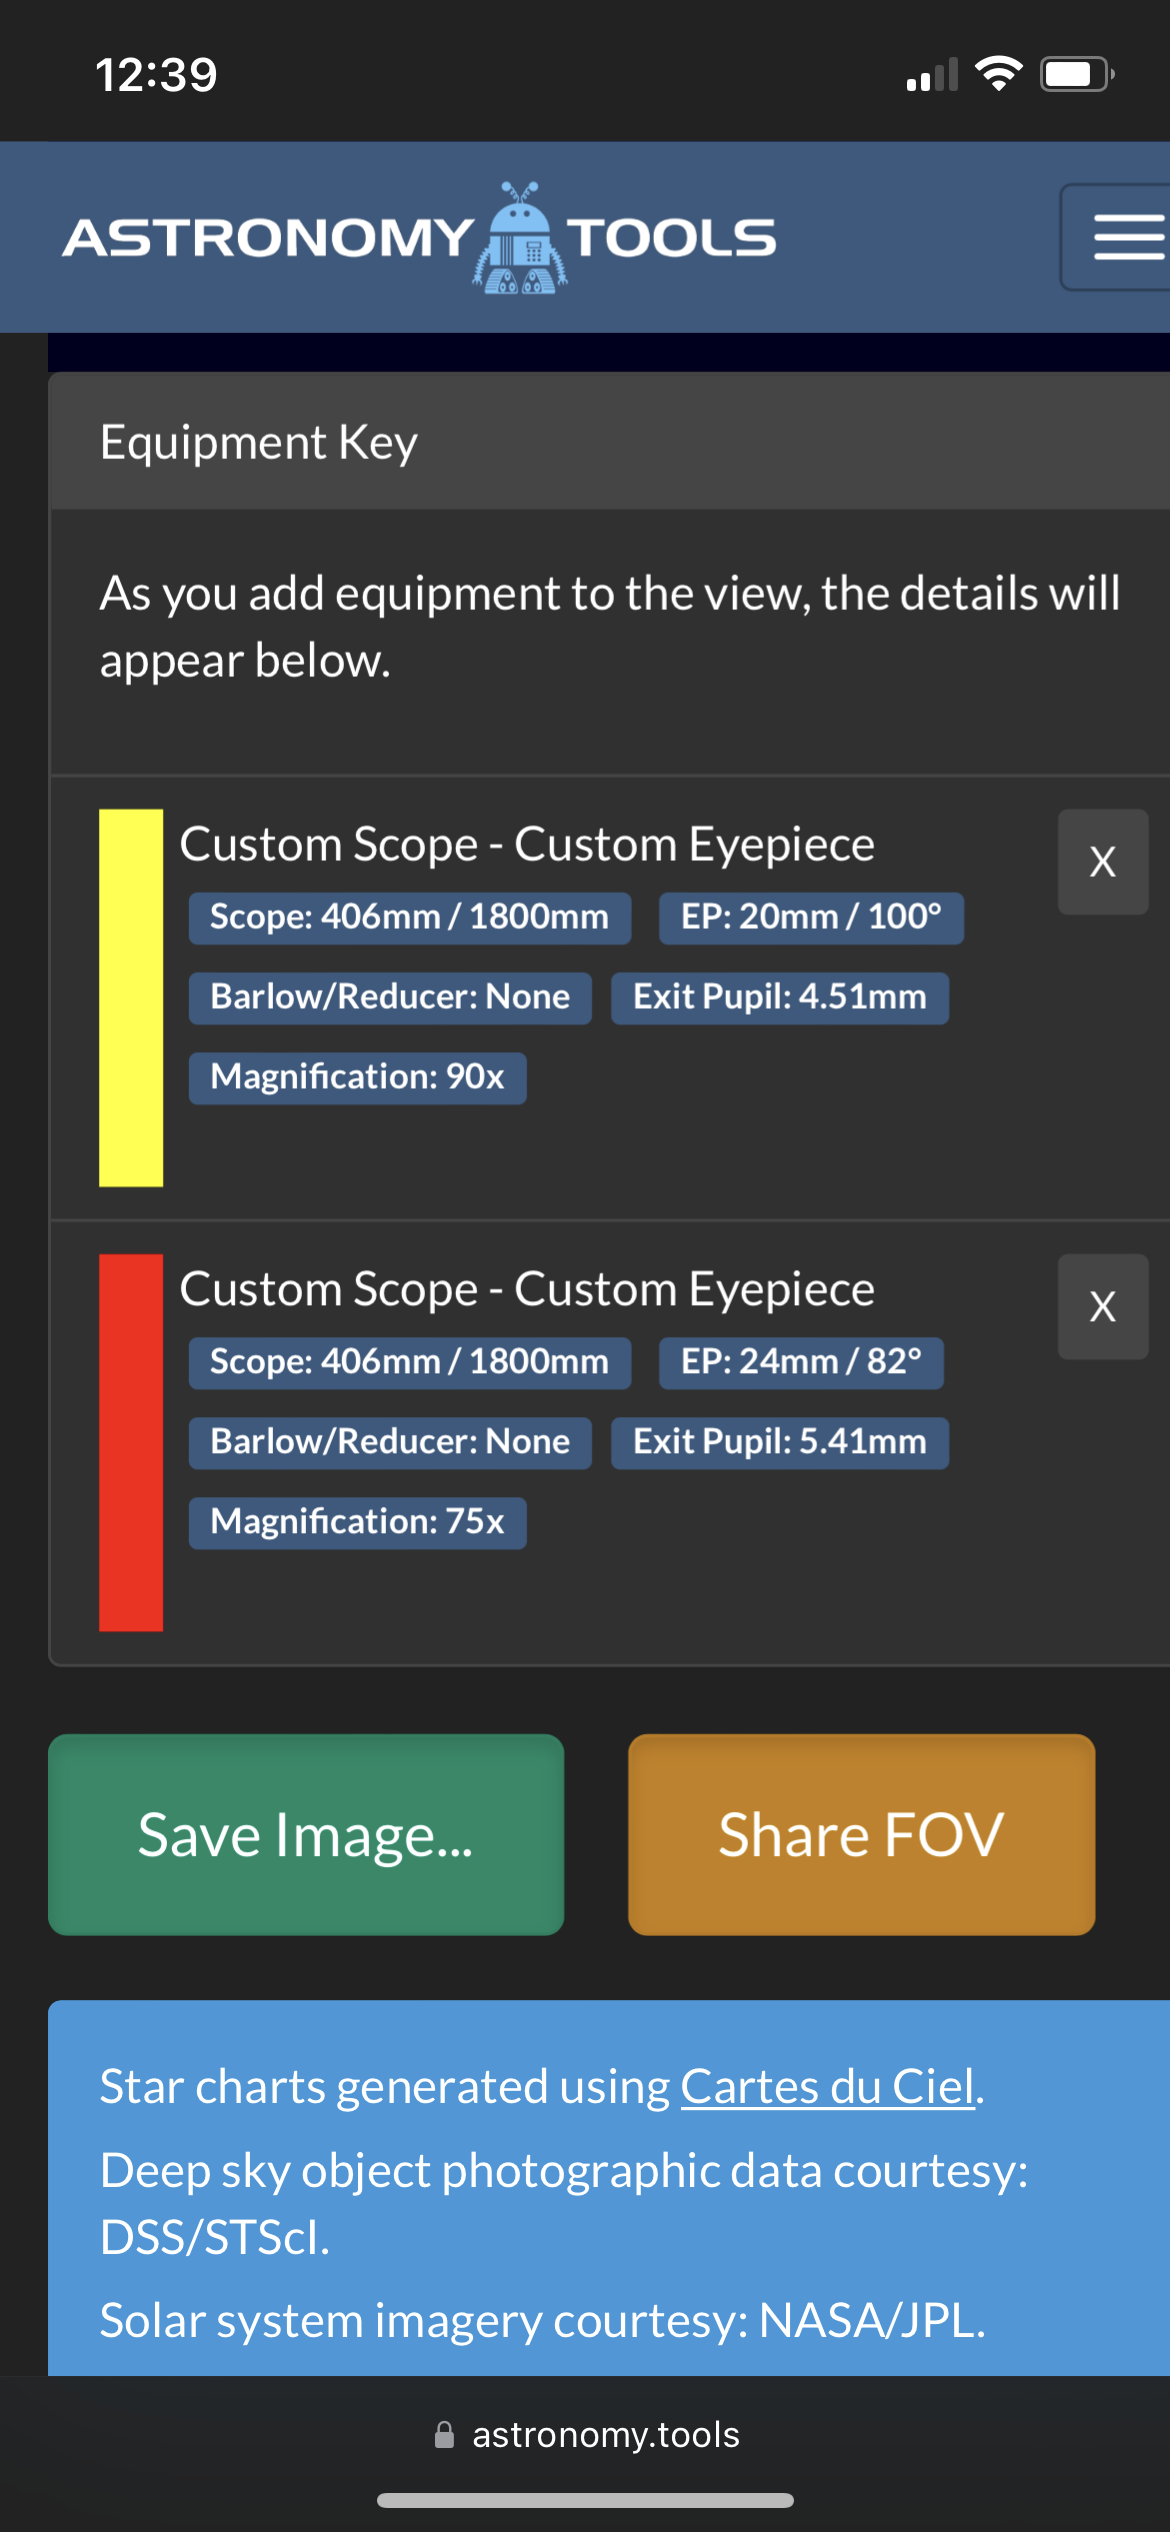The height and width of the screenshot is (2532, 1170).
Task: Tap the Exit Pupil: 5.41mm badge
Action: [779, 1442]
